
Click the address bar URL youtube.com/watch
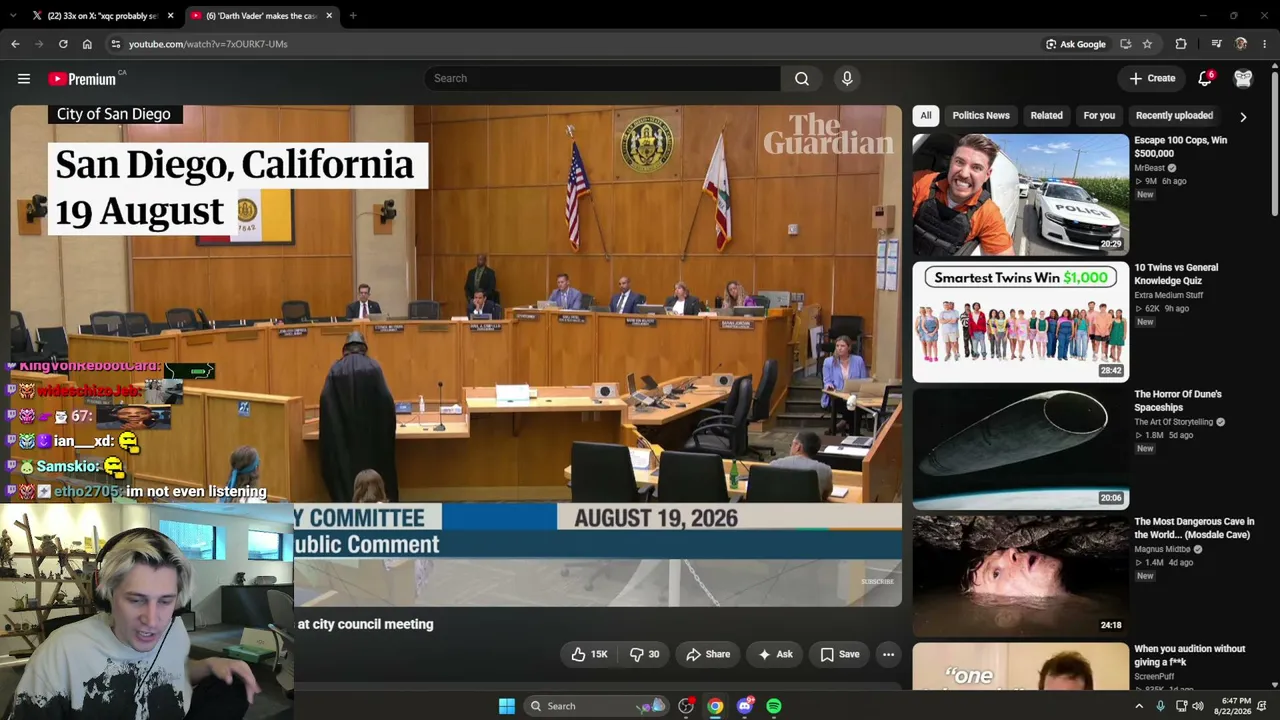(208, 44)
